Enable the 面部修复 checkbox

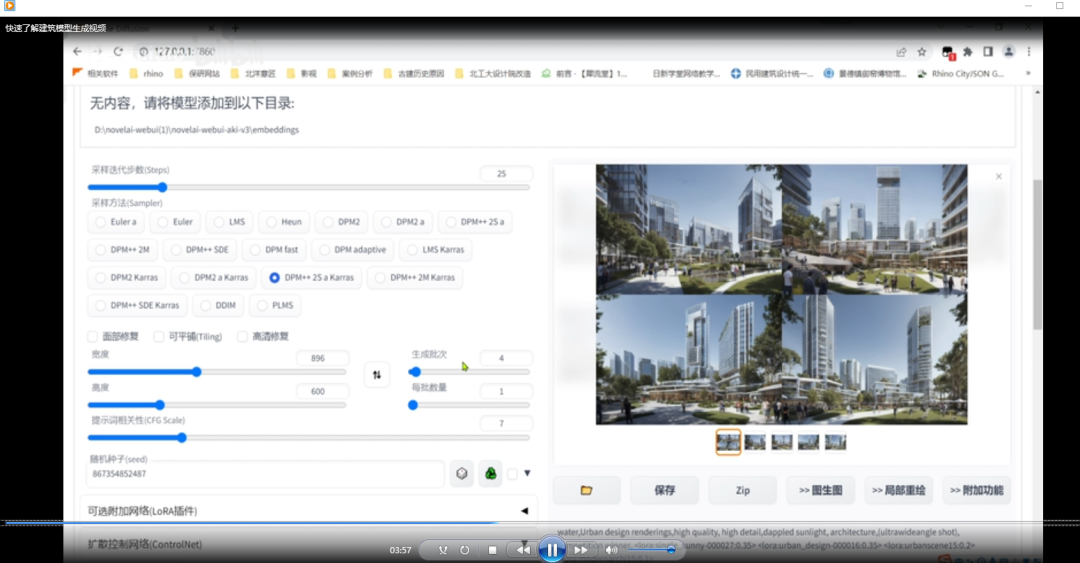click(x=93, y=337)
